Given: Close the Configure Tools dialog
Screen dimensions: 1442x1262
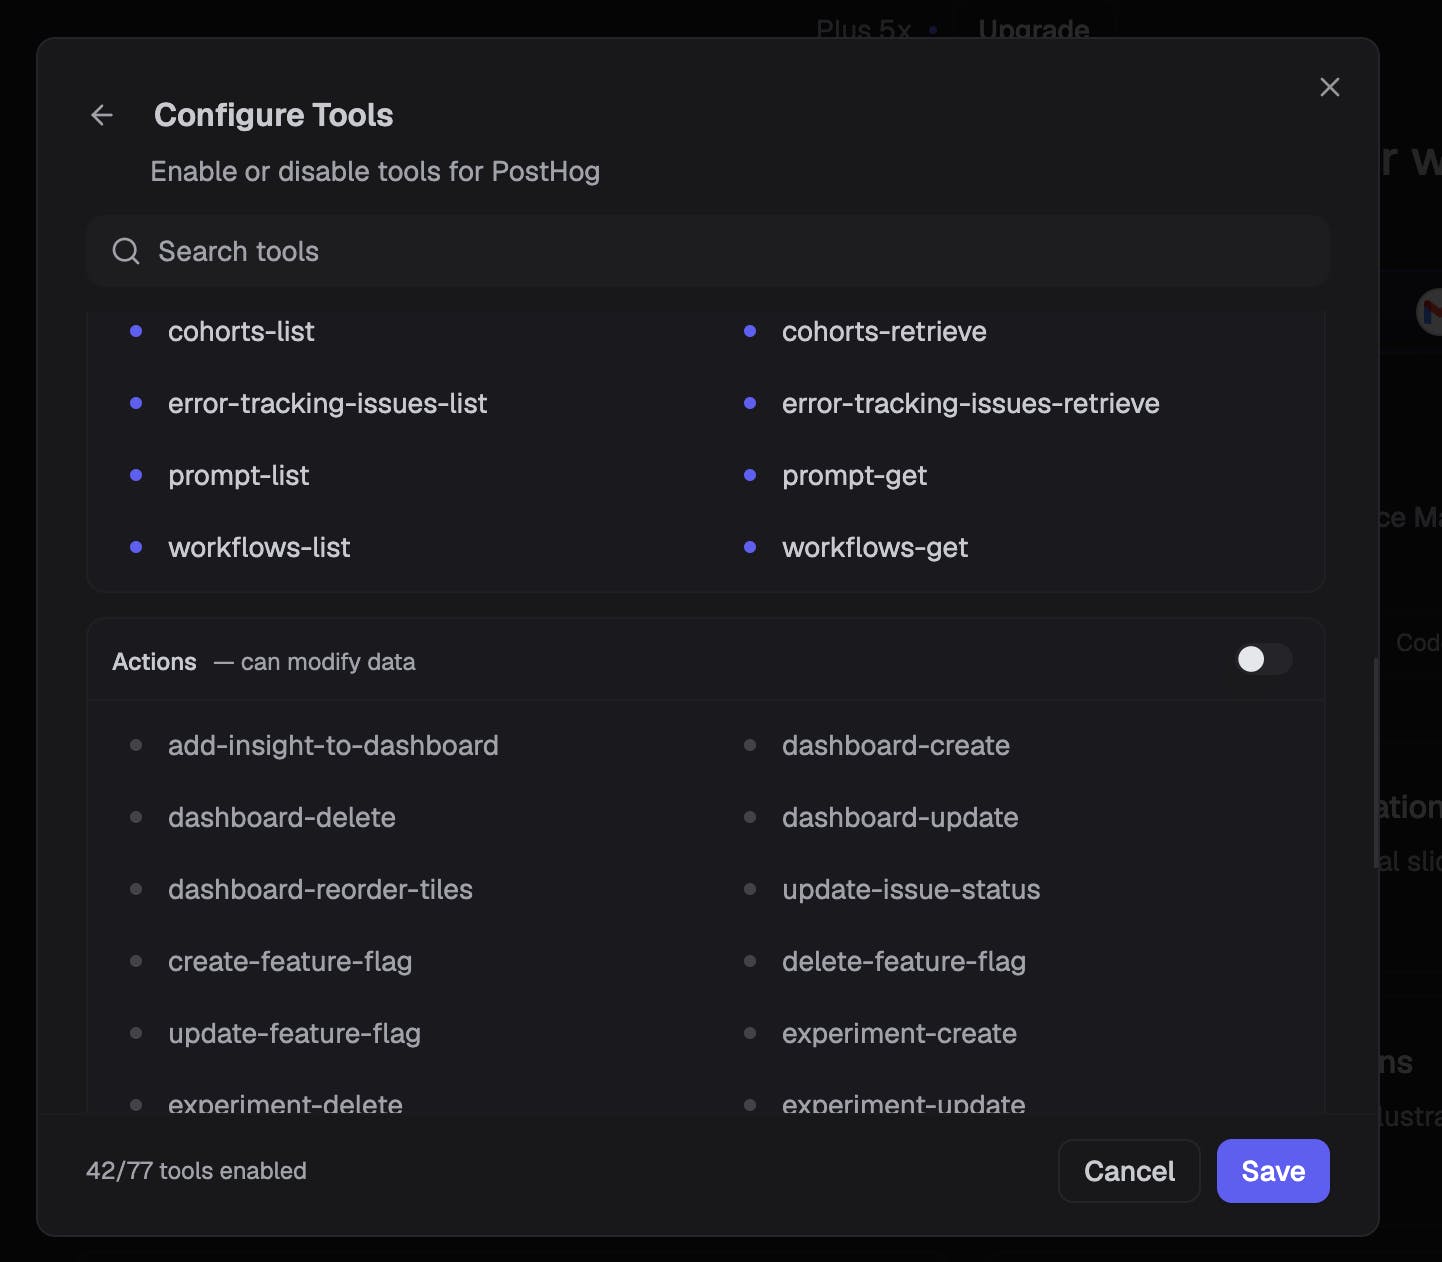Looking at the screenshot, I should (x=1329, y=87).
